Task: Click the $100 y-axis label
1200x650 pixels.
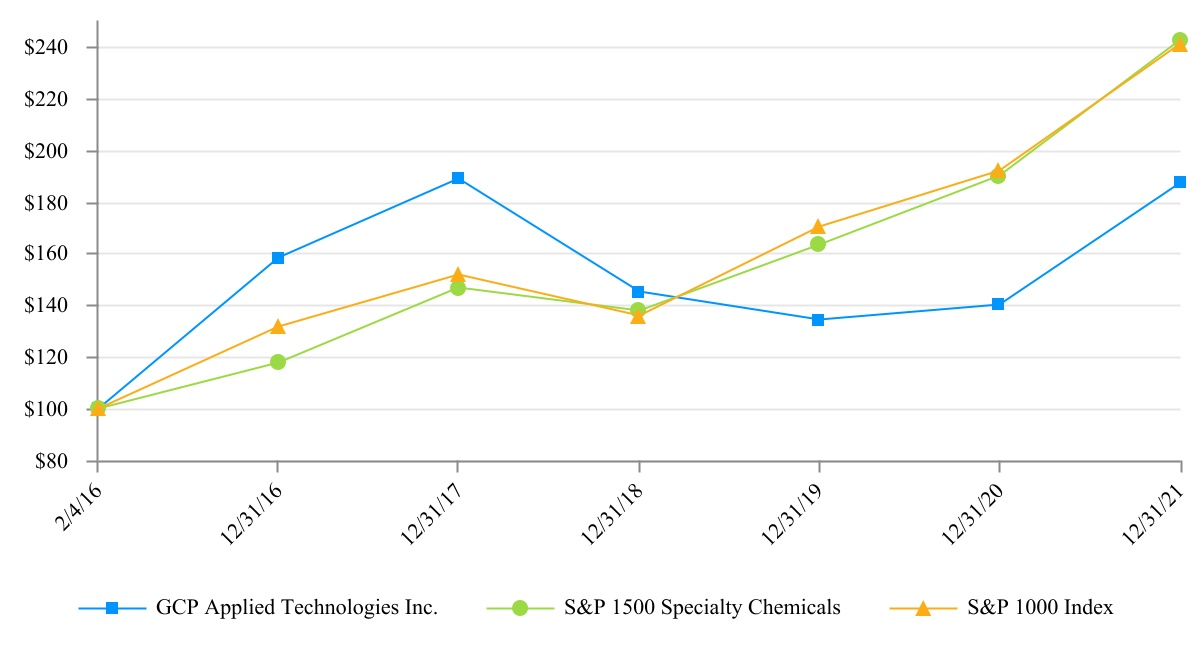Action: (47, 409)
